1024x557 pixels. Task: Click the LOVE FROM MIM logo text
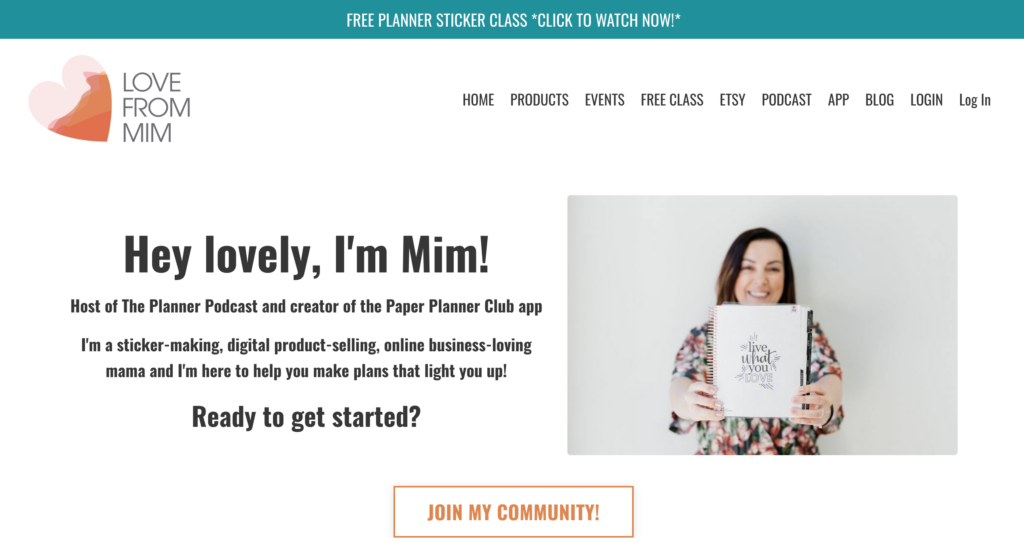(156, 108)
